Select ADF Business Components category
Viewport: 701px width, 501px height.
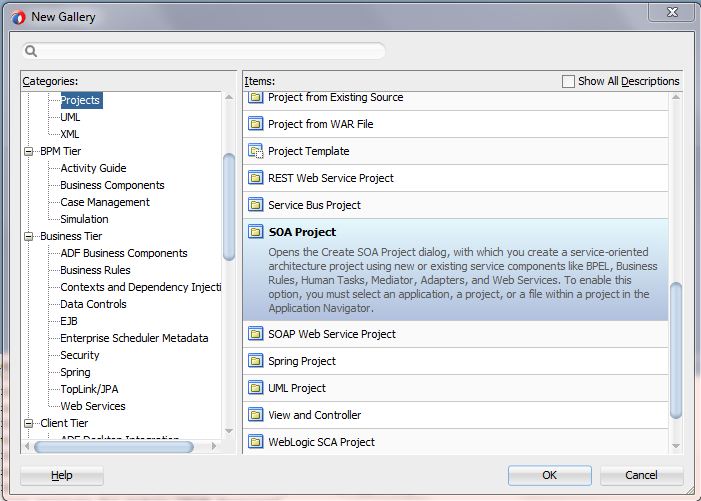click(124, 253)
